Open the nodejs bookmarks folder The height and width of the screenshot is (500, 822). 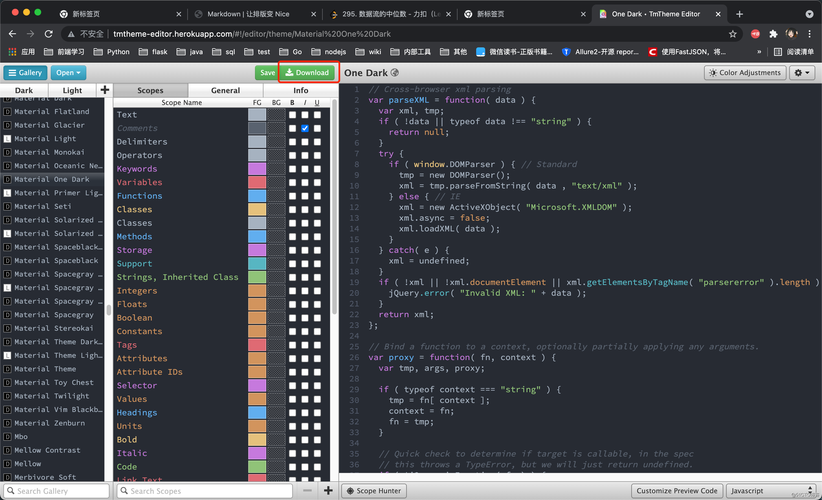pos(329,52)
